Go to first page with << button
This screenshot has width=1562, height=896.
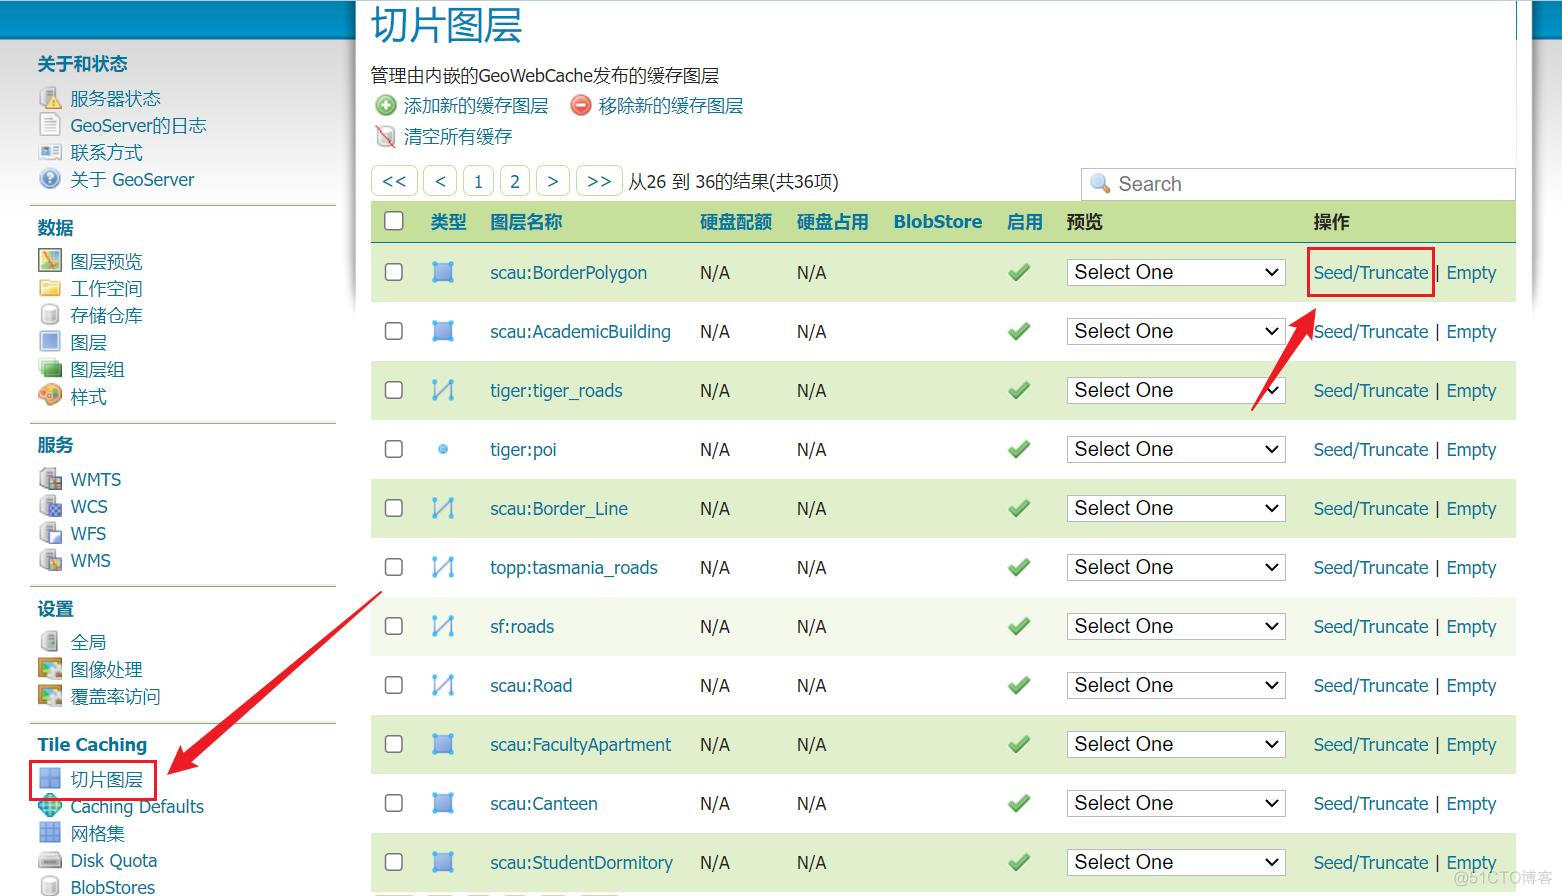point(394,181)
